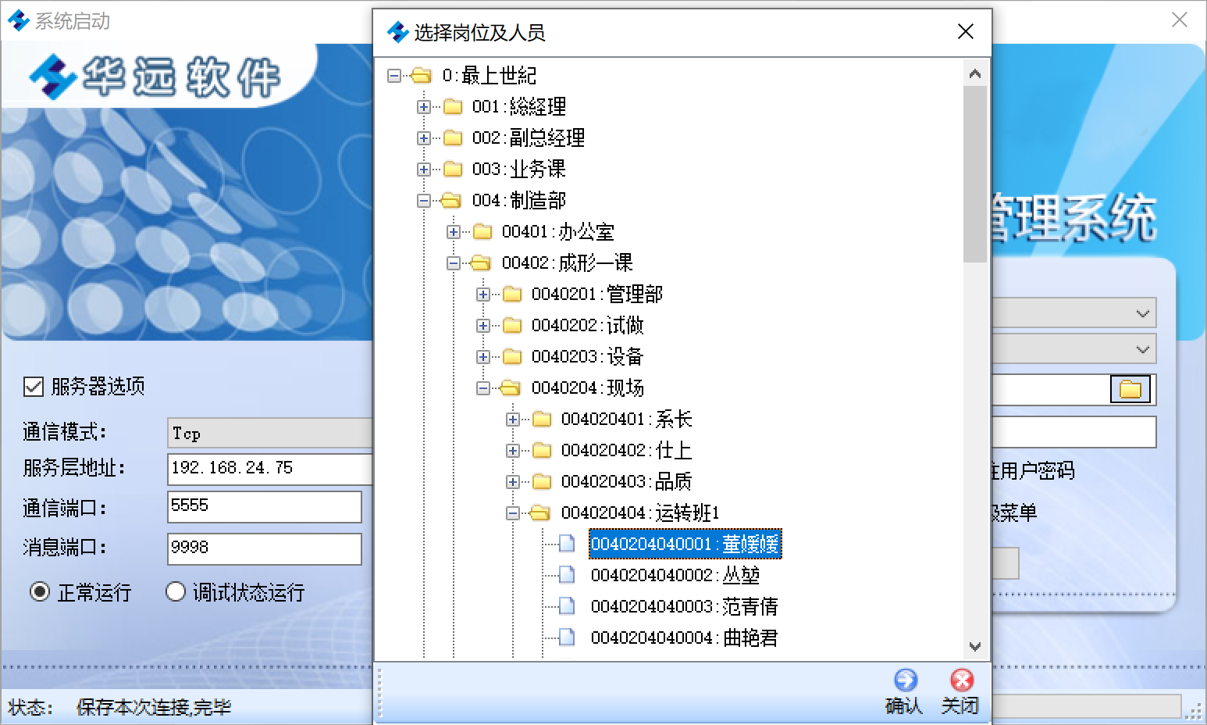Select the 调试状态运行 radio button
1207x725 pixels.
[x=176, y=592]
